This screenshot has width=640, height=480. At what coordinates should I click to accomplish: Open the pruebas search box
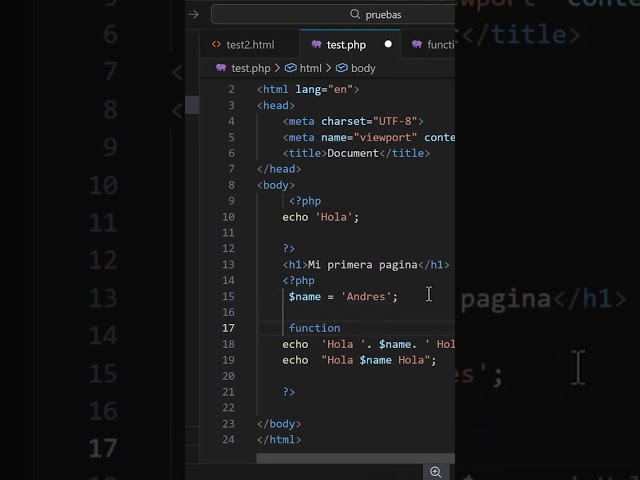[333, 15]
